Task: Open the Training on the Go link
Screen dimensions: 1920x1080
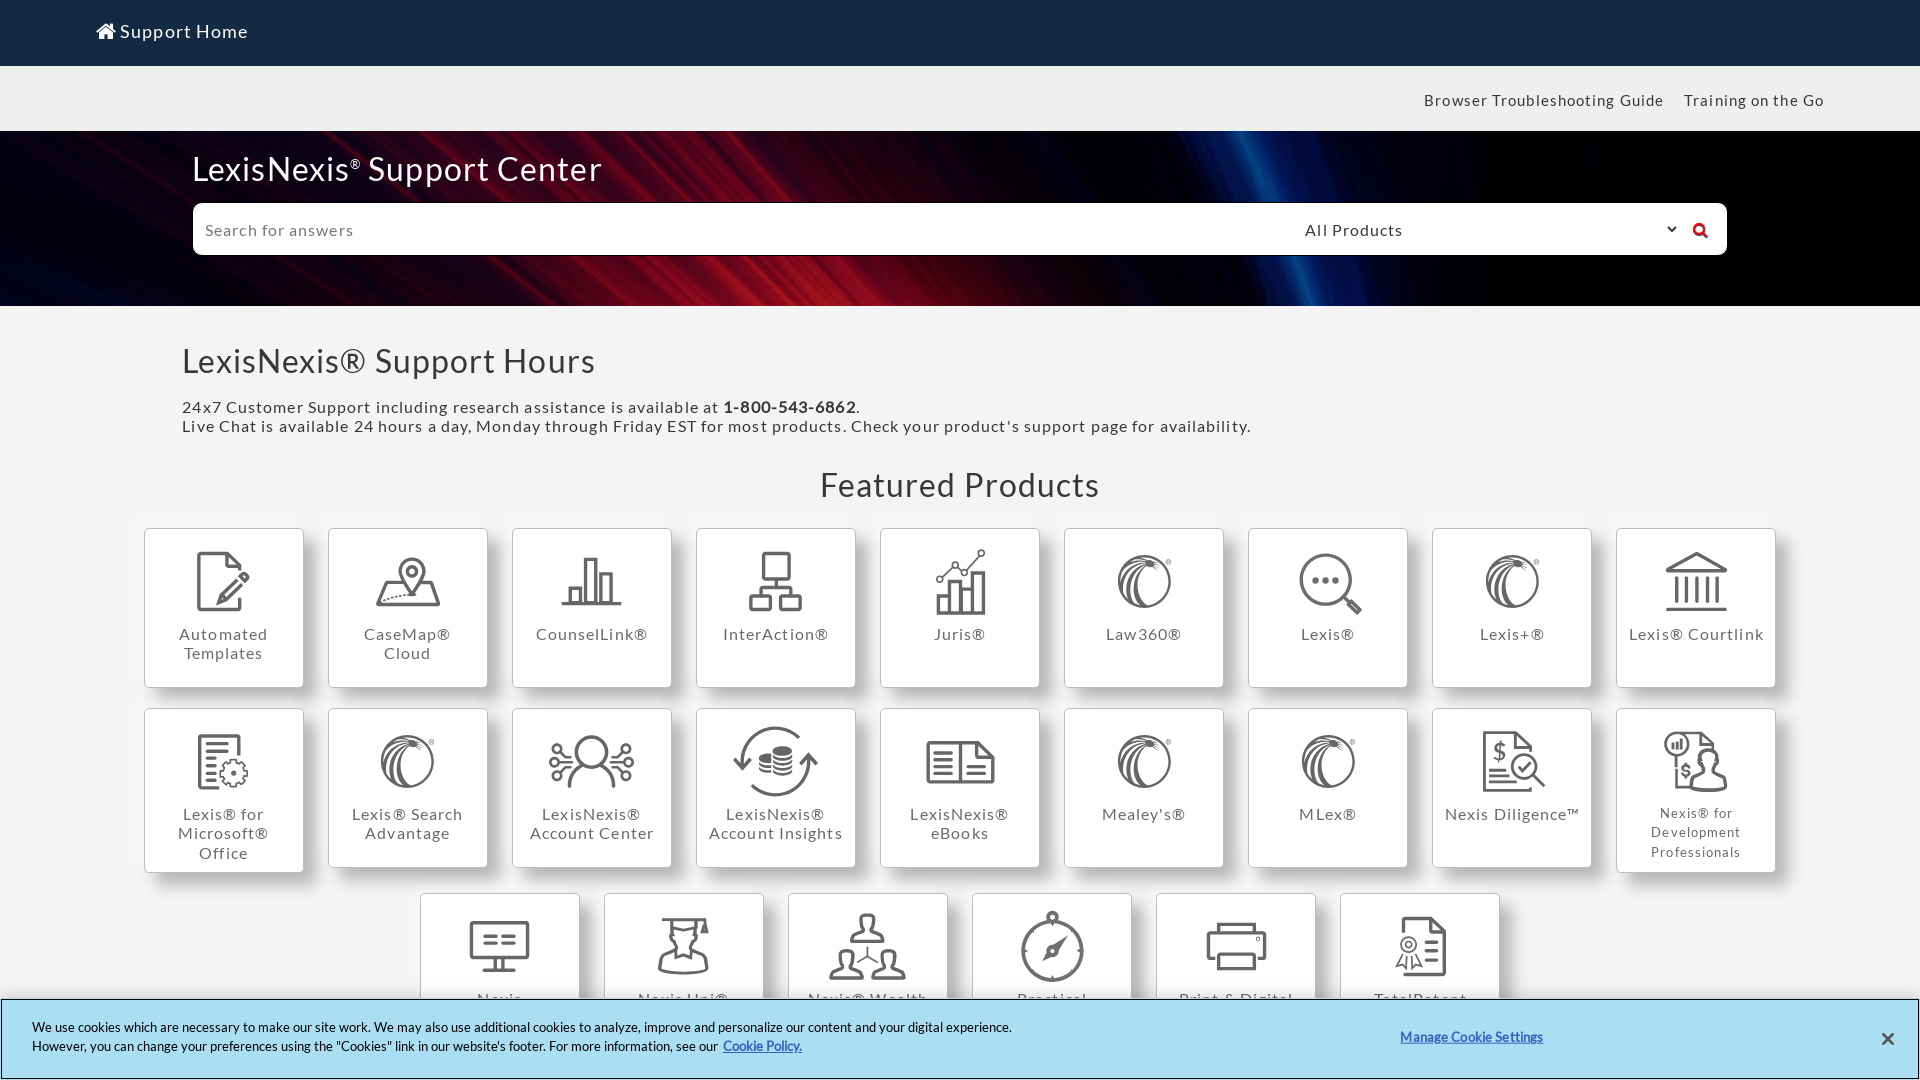Action: click(x=1753, y=100)
